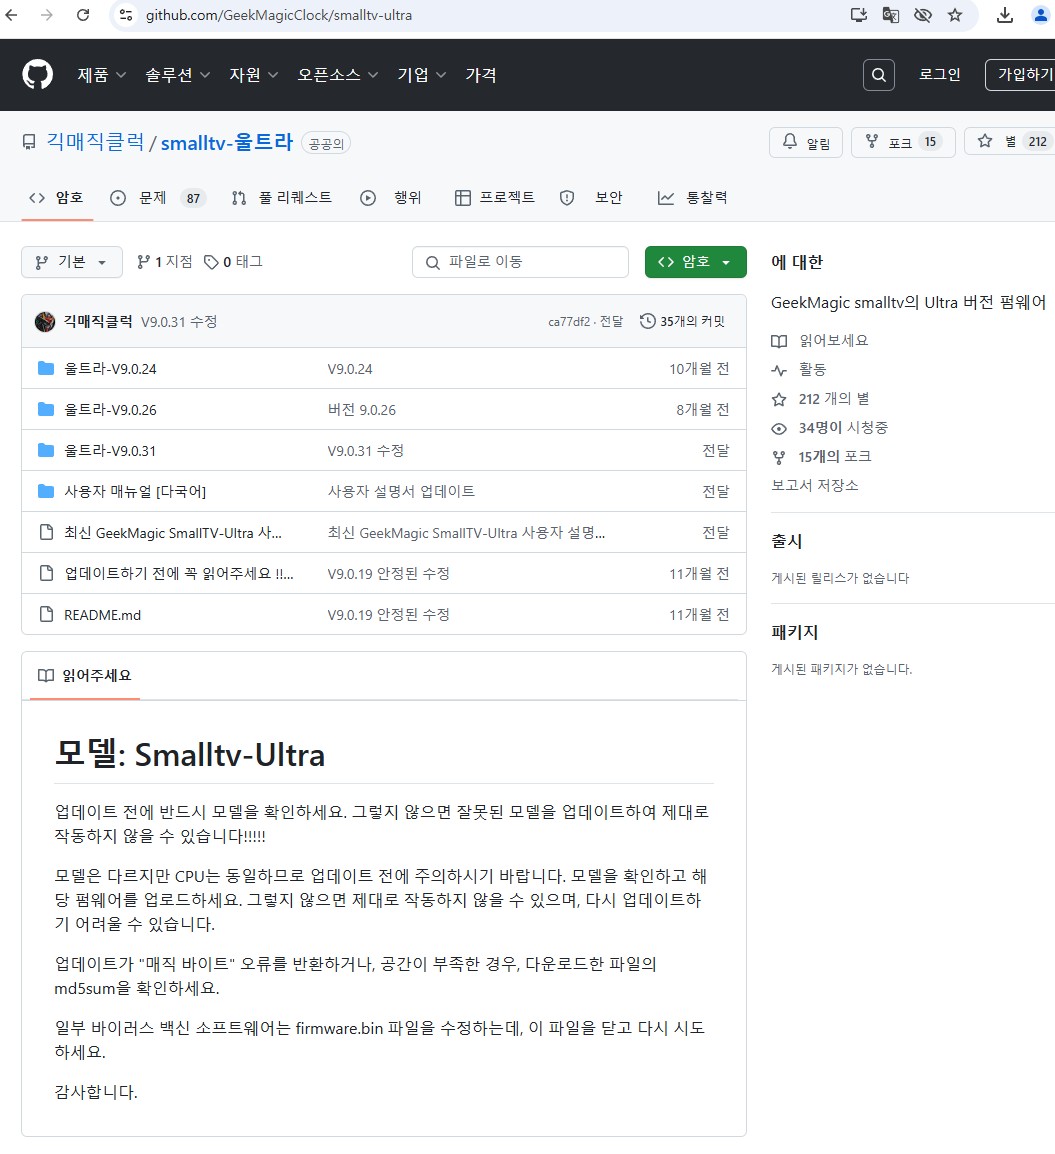Click the crossed-out eye tracking icon
Viewport: 1055px width, 1154px height.
pos(922,15)
